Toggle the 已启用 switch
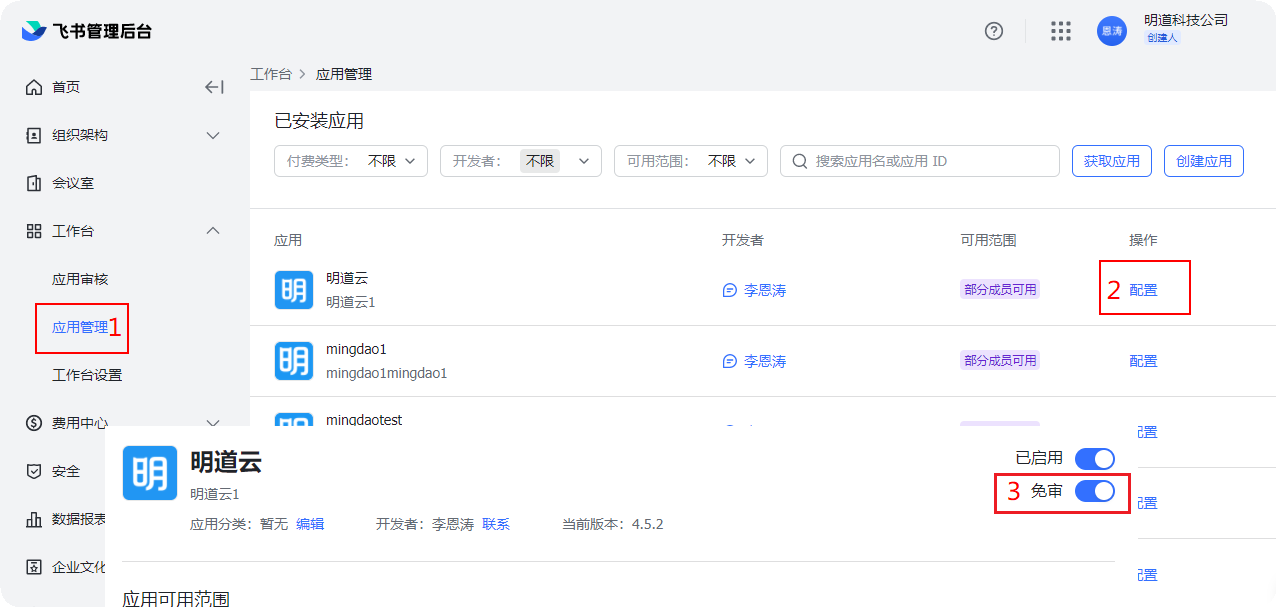Image resolution: width=1276 pixels, height=607 pixels. [x=1095, y=458]
